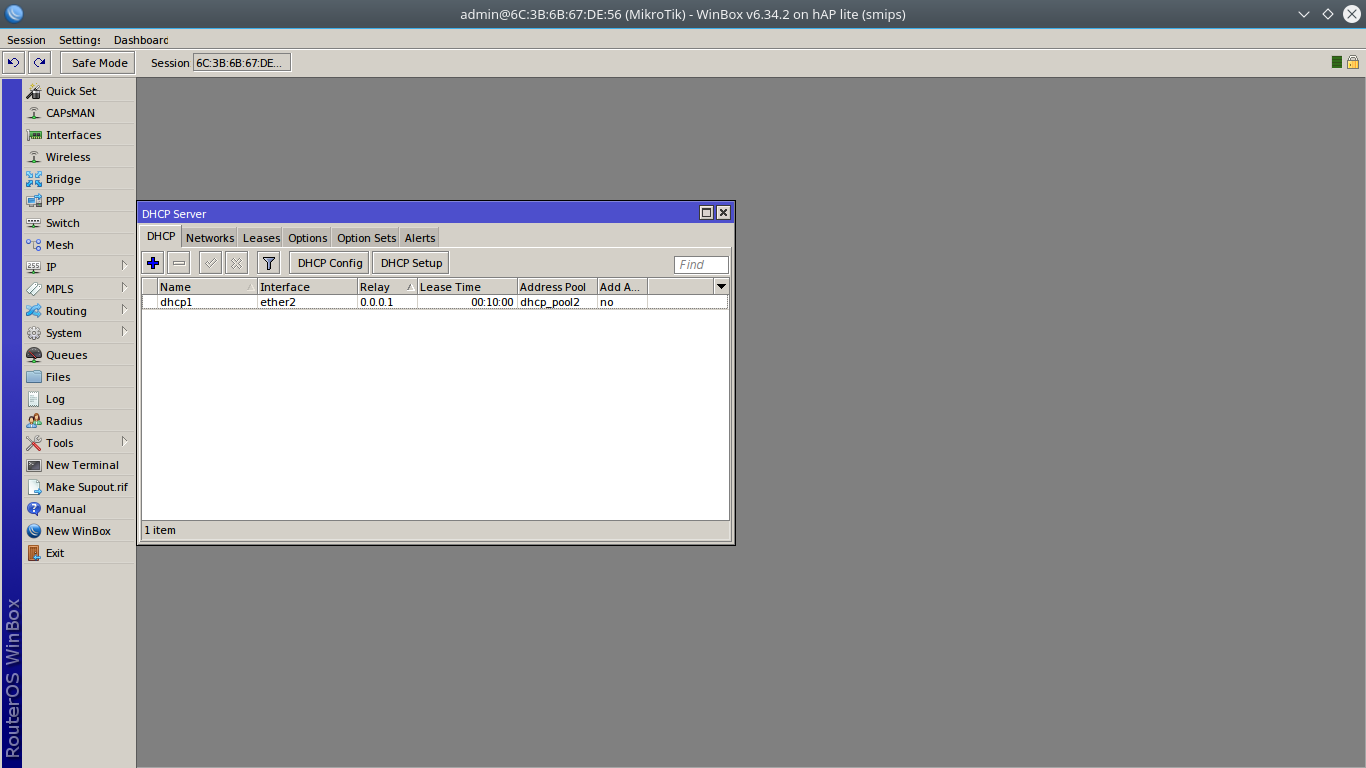
Task: Sort by the Add A... column header
Action: (622, 287)
